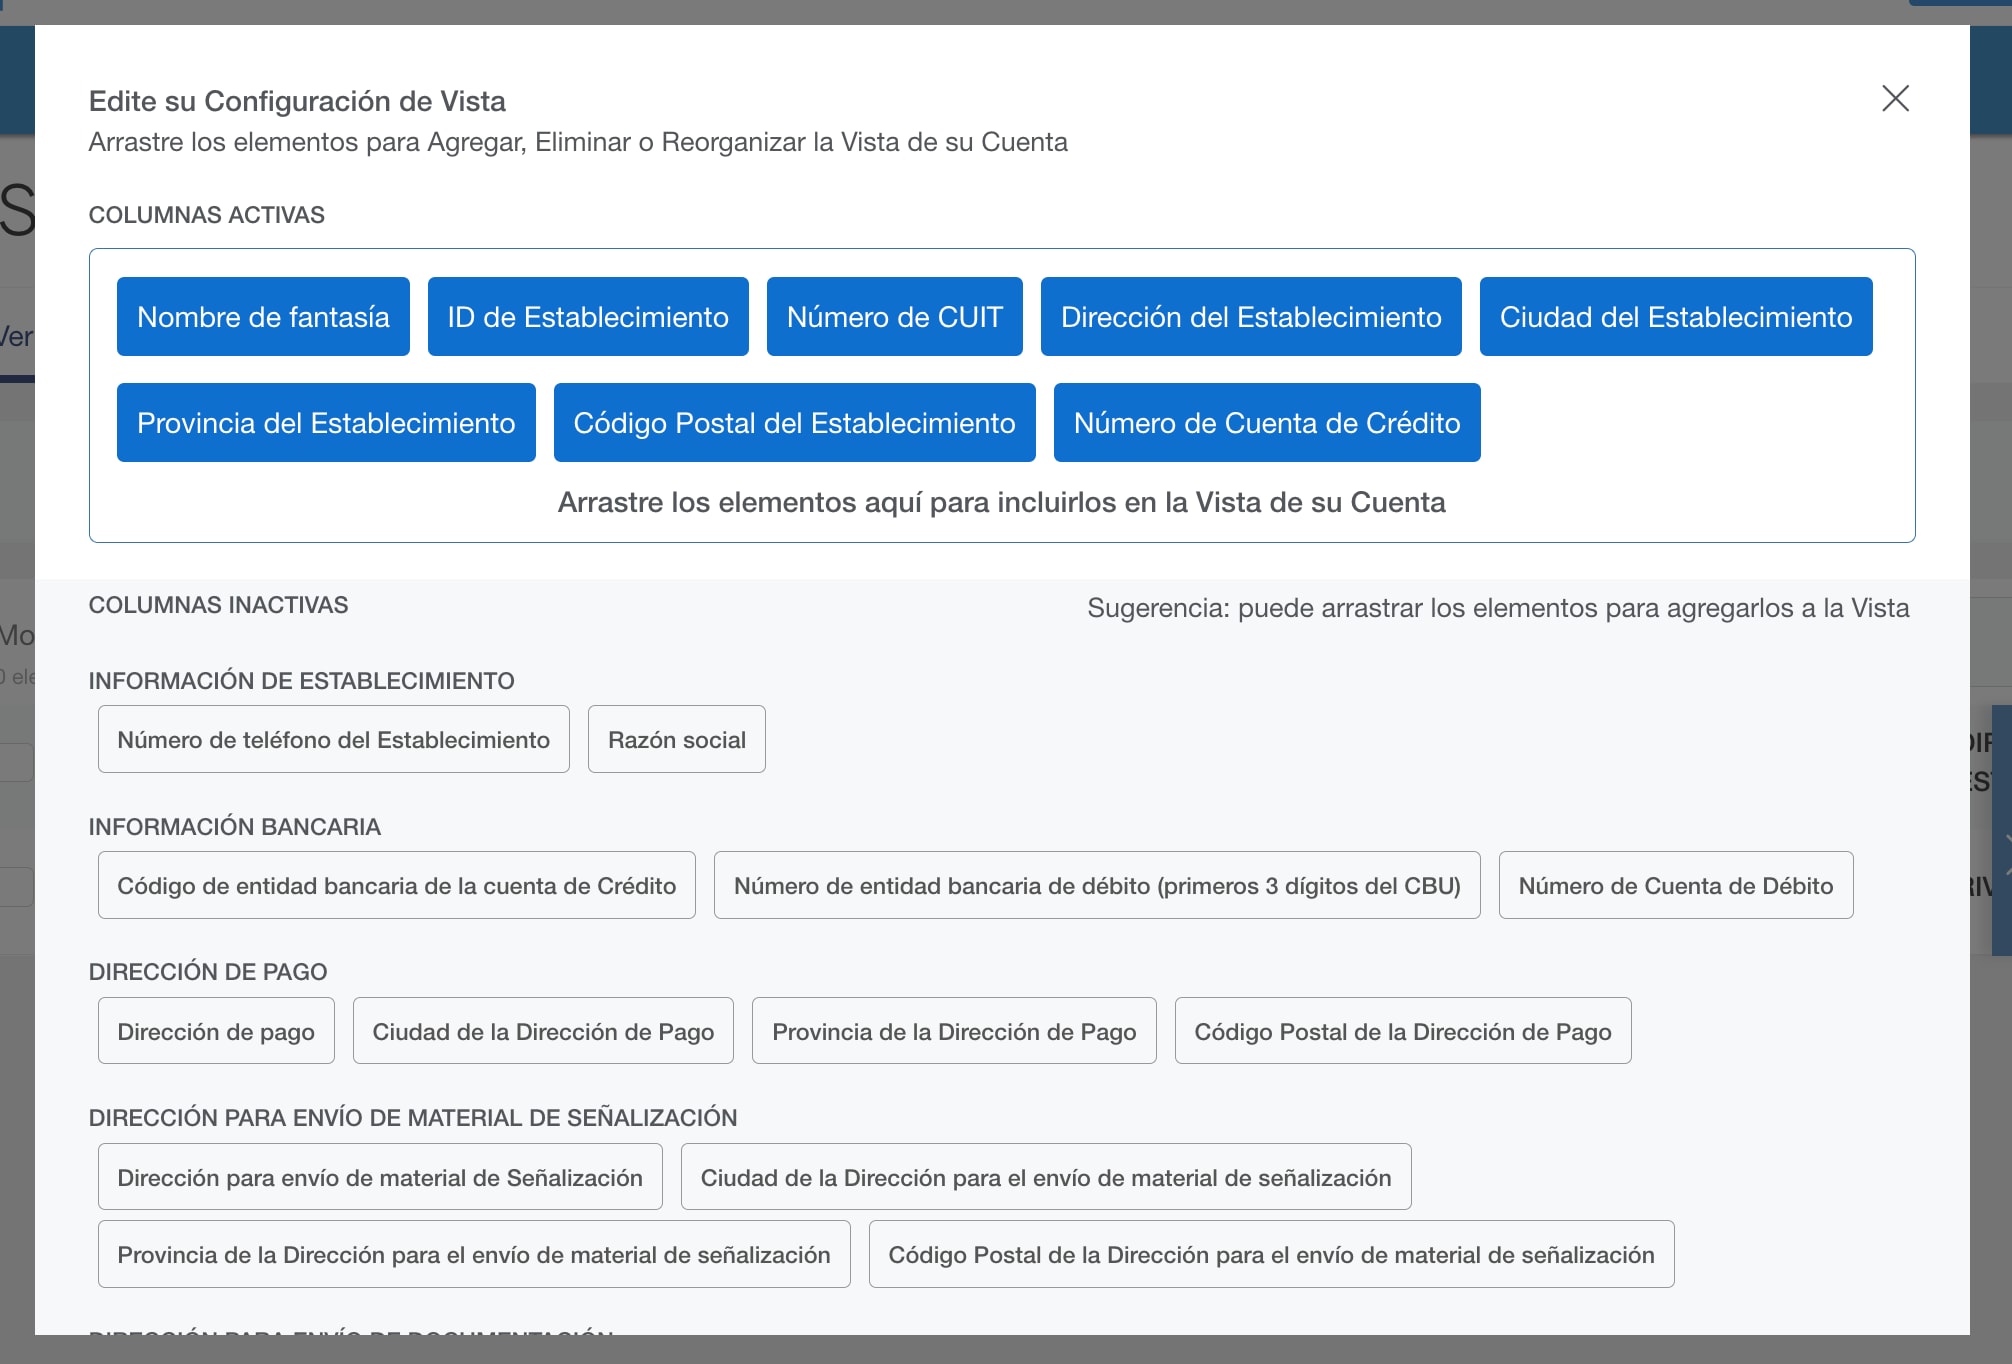Image resolution: width=2012 pixels, height=1364 pixels.
Task: Click the Dirección de pago inactive column
Action: point(216,1030)
